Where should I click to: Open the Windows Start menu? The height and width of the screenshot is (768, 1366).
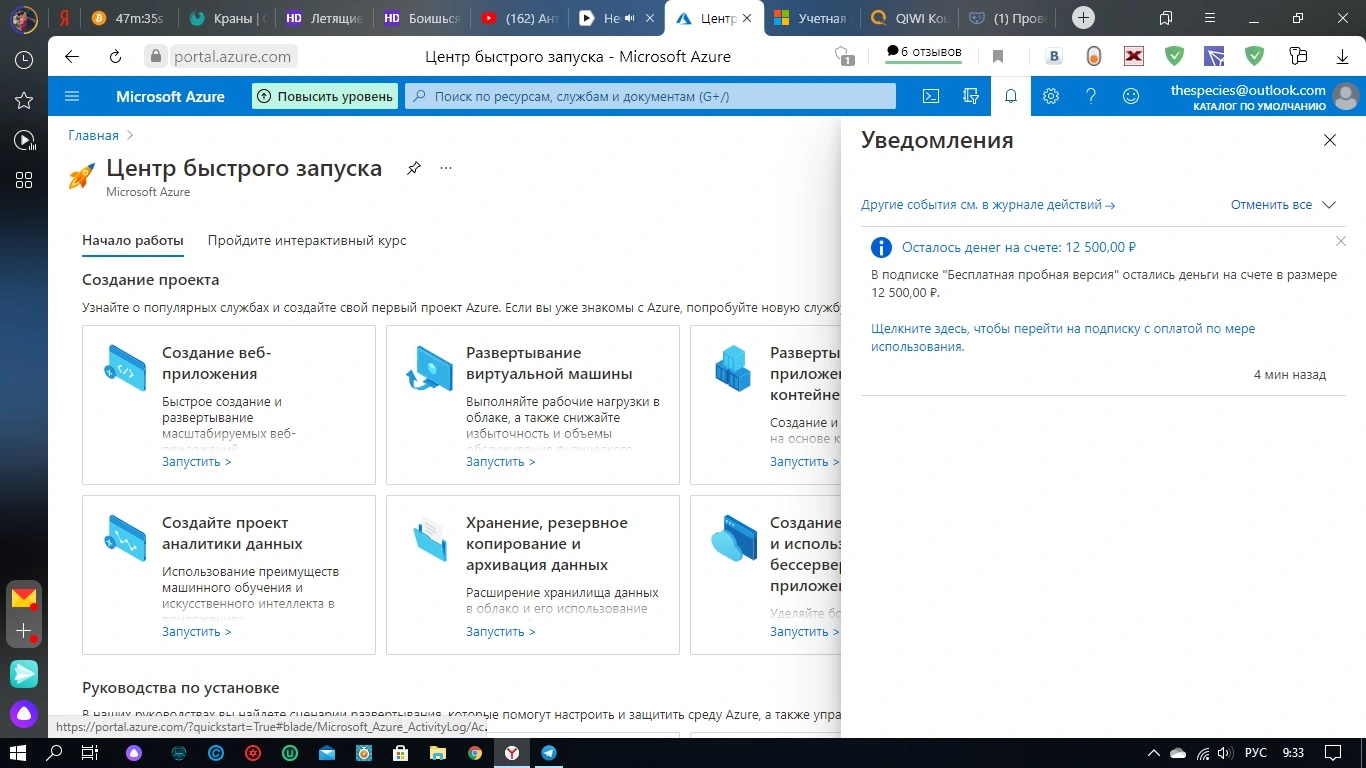[x=18, y=753]
